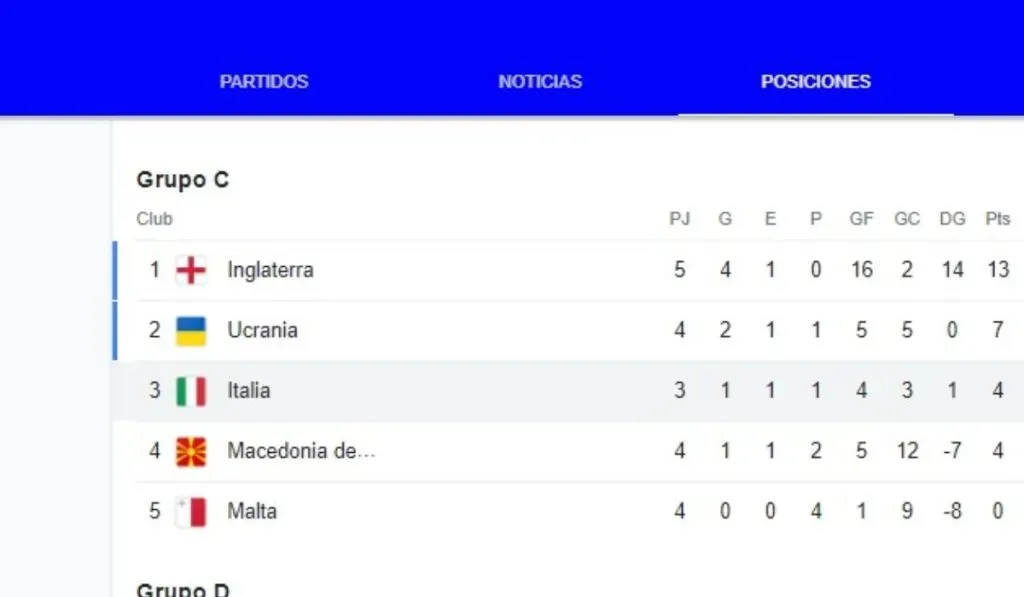Click England's 13 points value
This screenshot has height=597, width=1024.
pyautogui.click(x=998, y=270)
